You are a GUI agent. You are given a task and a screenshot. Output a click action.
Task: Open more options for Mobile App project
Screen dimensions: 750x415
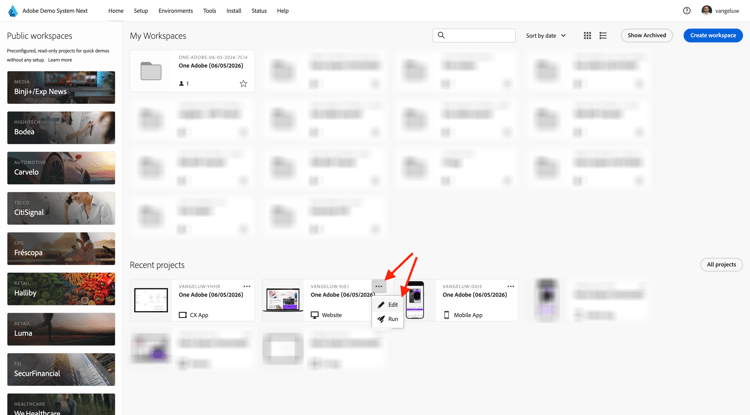tap(511, 286)
